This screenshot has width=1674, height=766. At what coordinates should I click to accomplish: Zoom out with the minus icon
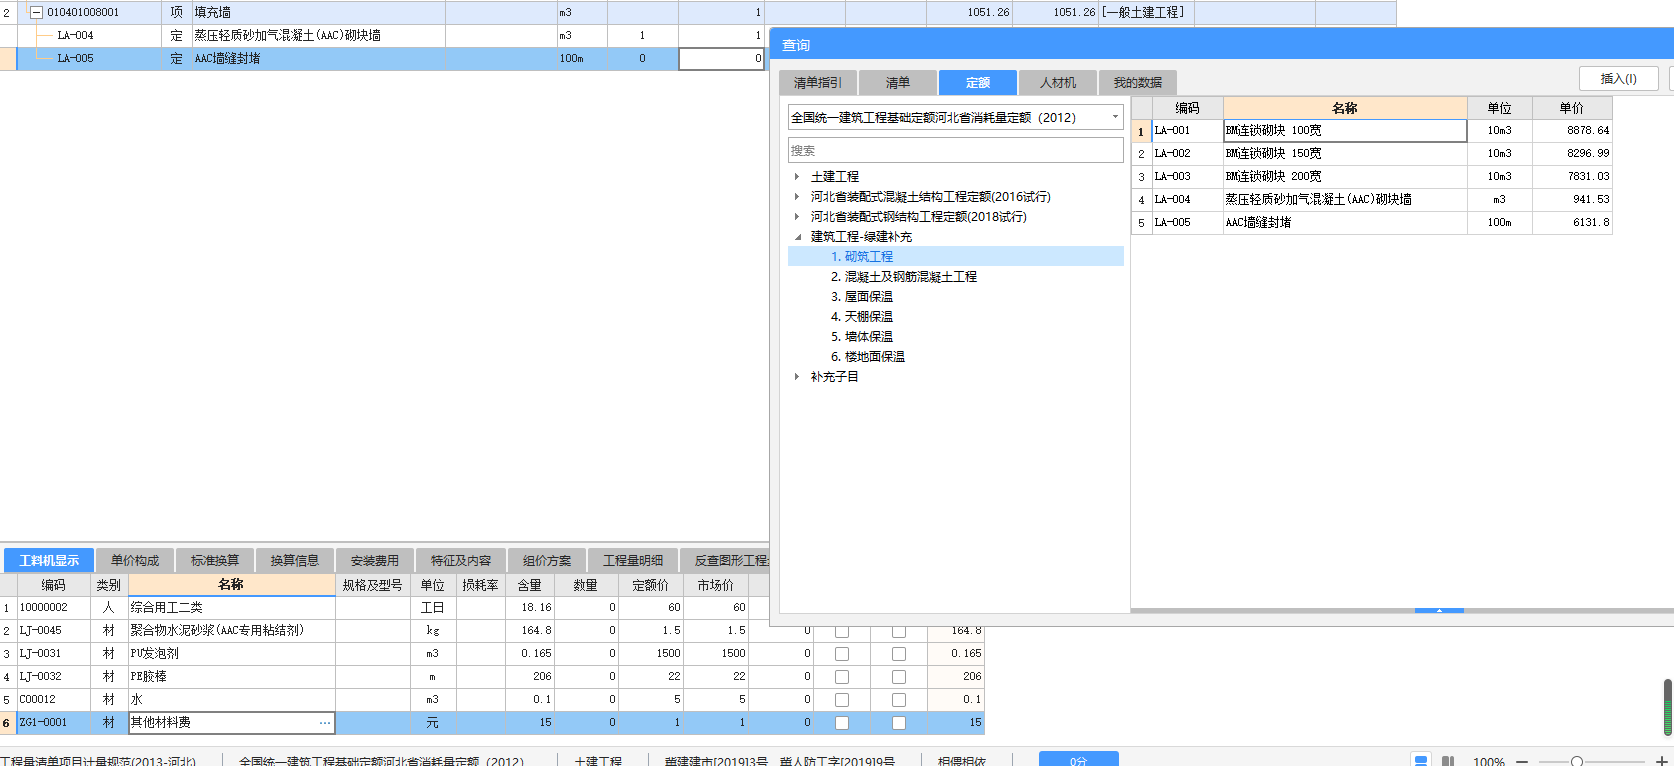[1522, 762]
